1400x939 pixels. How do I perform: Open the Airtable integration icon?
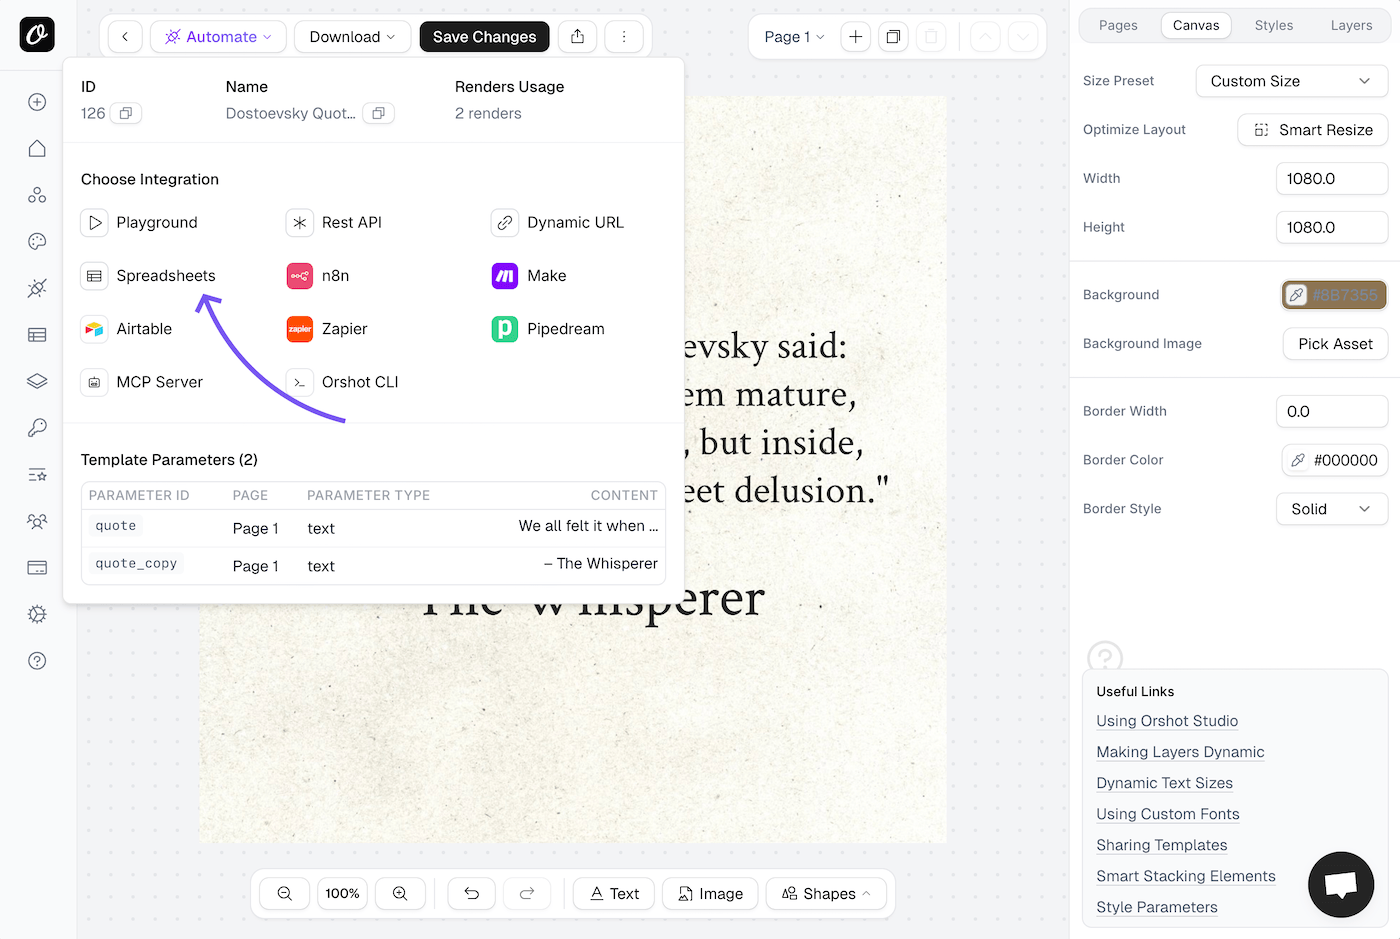click(94, 328)
